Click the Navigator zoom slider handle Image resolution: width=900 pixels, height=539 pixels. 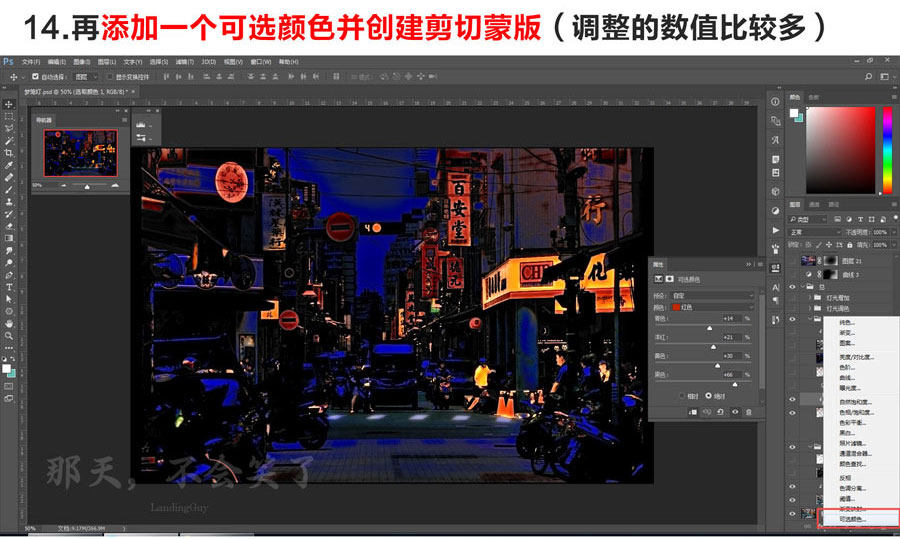pyautogui.click(x=87, y=187)
